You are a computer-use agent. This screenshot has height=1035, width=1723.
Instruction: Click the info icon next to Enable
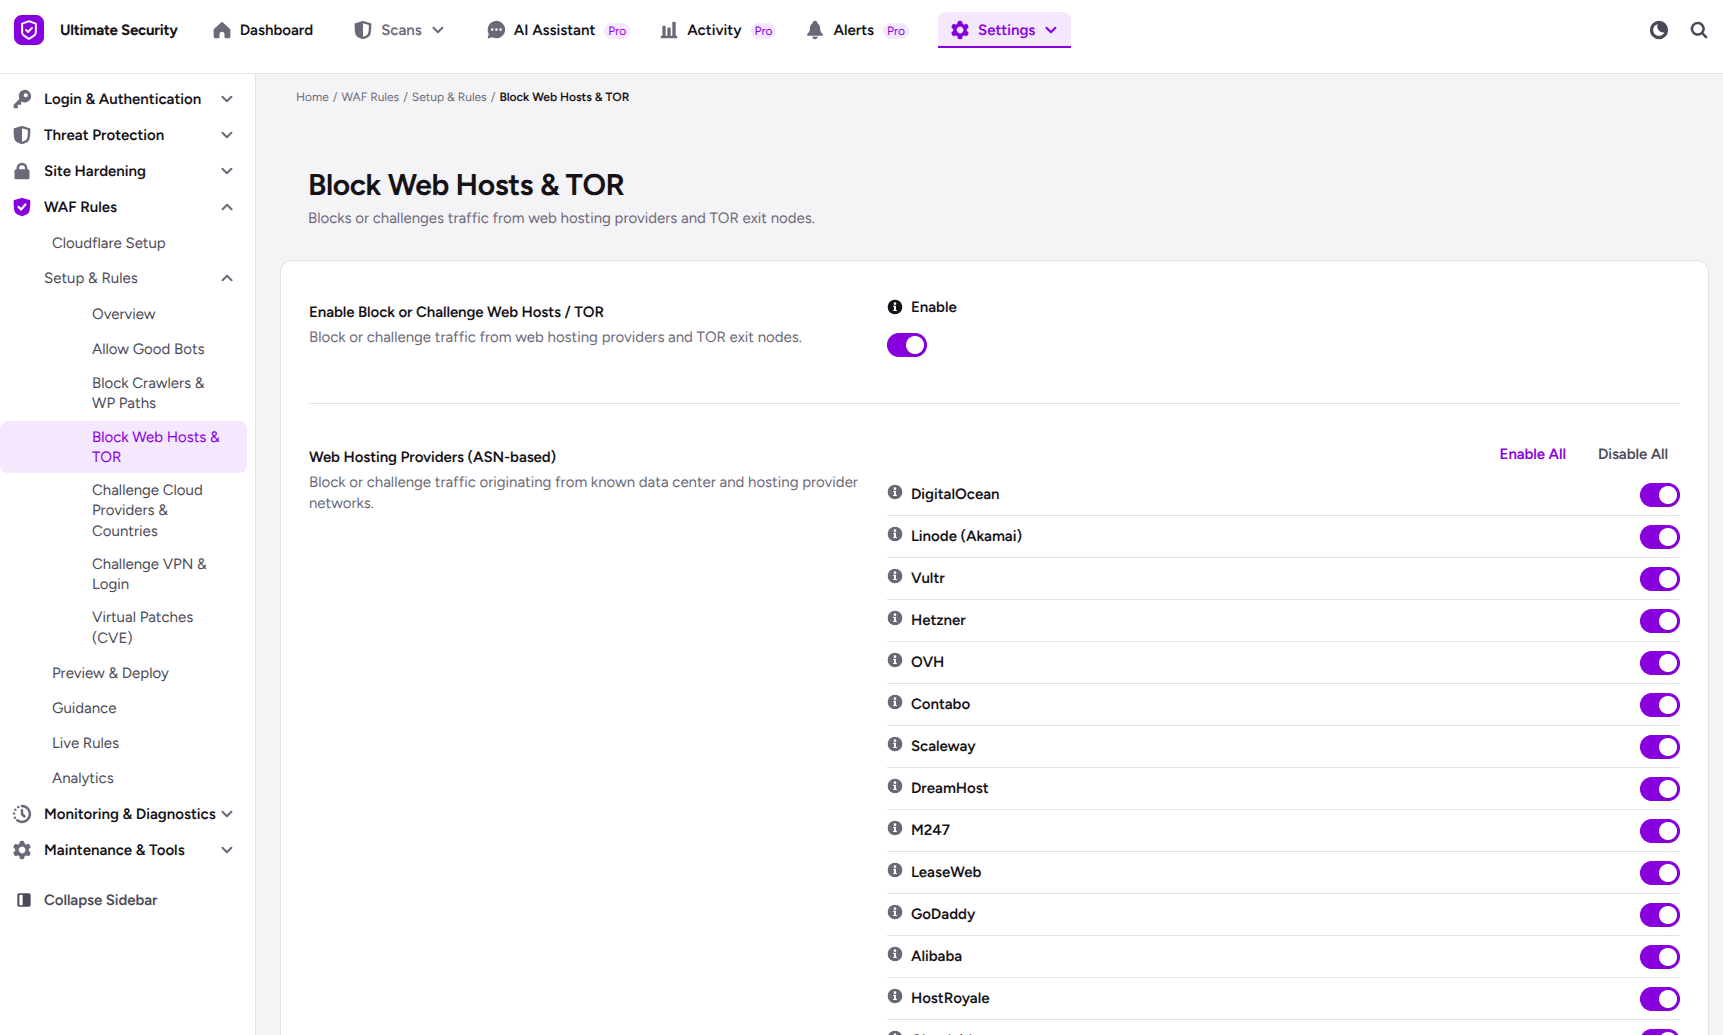point(895,307)
